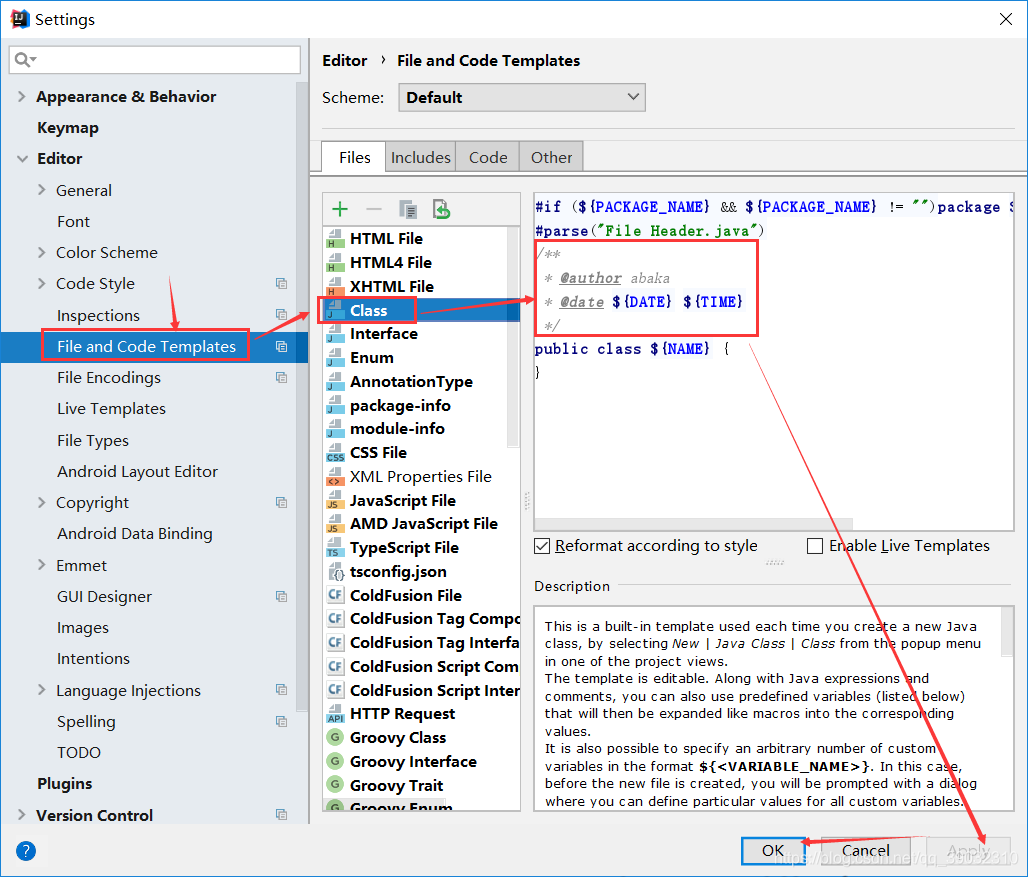Expand the Color Scheme node
1028x877 pixels.
click(42, 252)
